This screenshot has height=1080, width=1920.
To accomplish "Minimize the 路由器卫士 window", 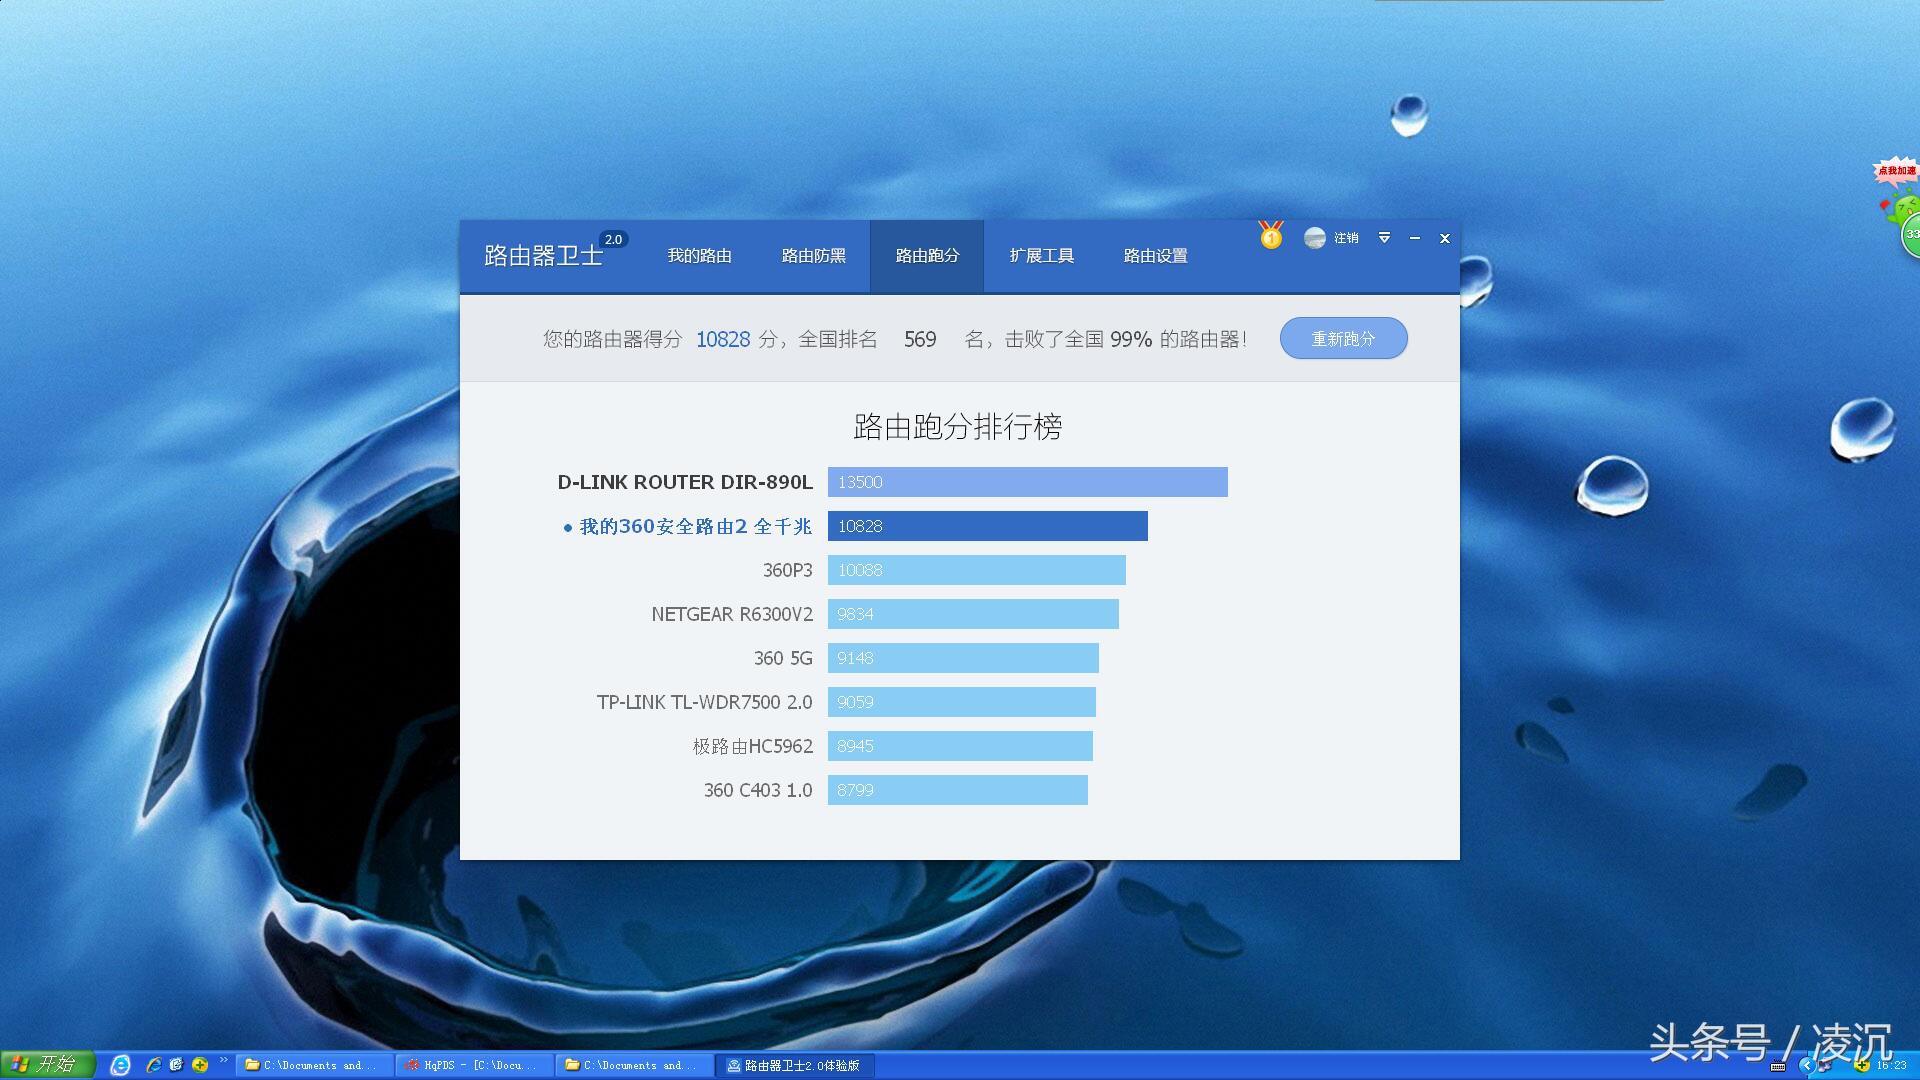I will 1414,238.
